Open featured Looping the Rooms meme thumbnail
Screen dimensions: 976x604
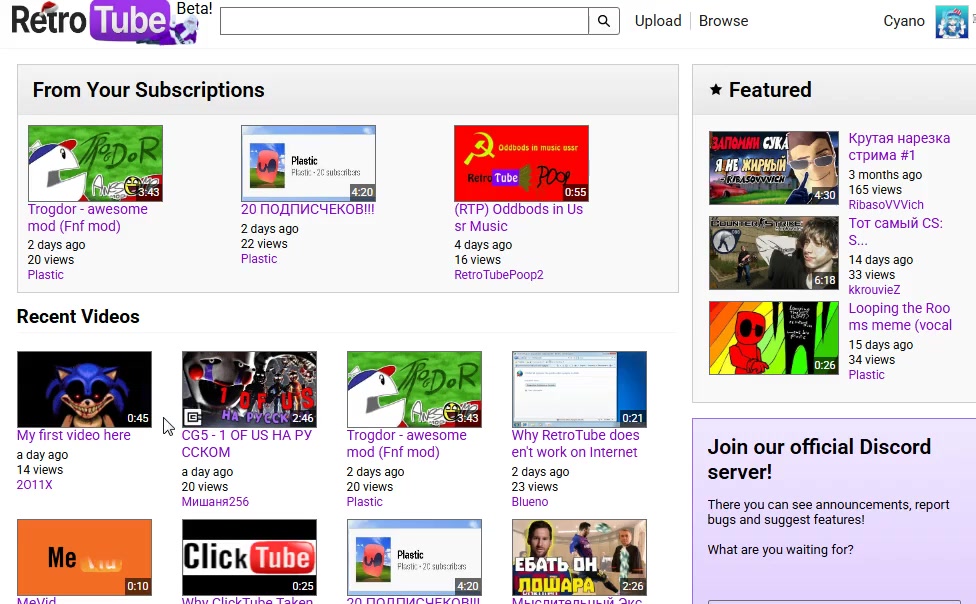774,338
